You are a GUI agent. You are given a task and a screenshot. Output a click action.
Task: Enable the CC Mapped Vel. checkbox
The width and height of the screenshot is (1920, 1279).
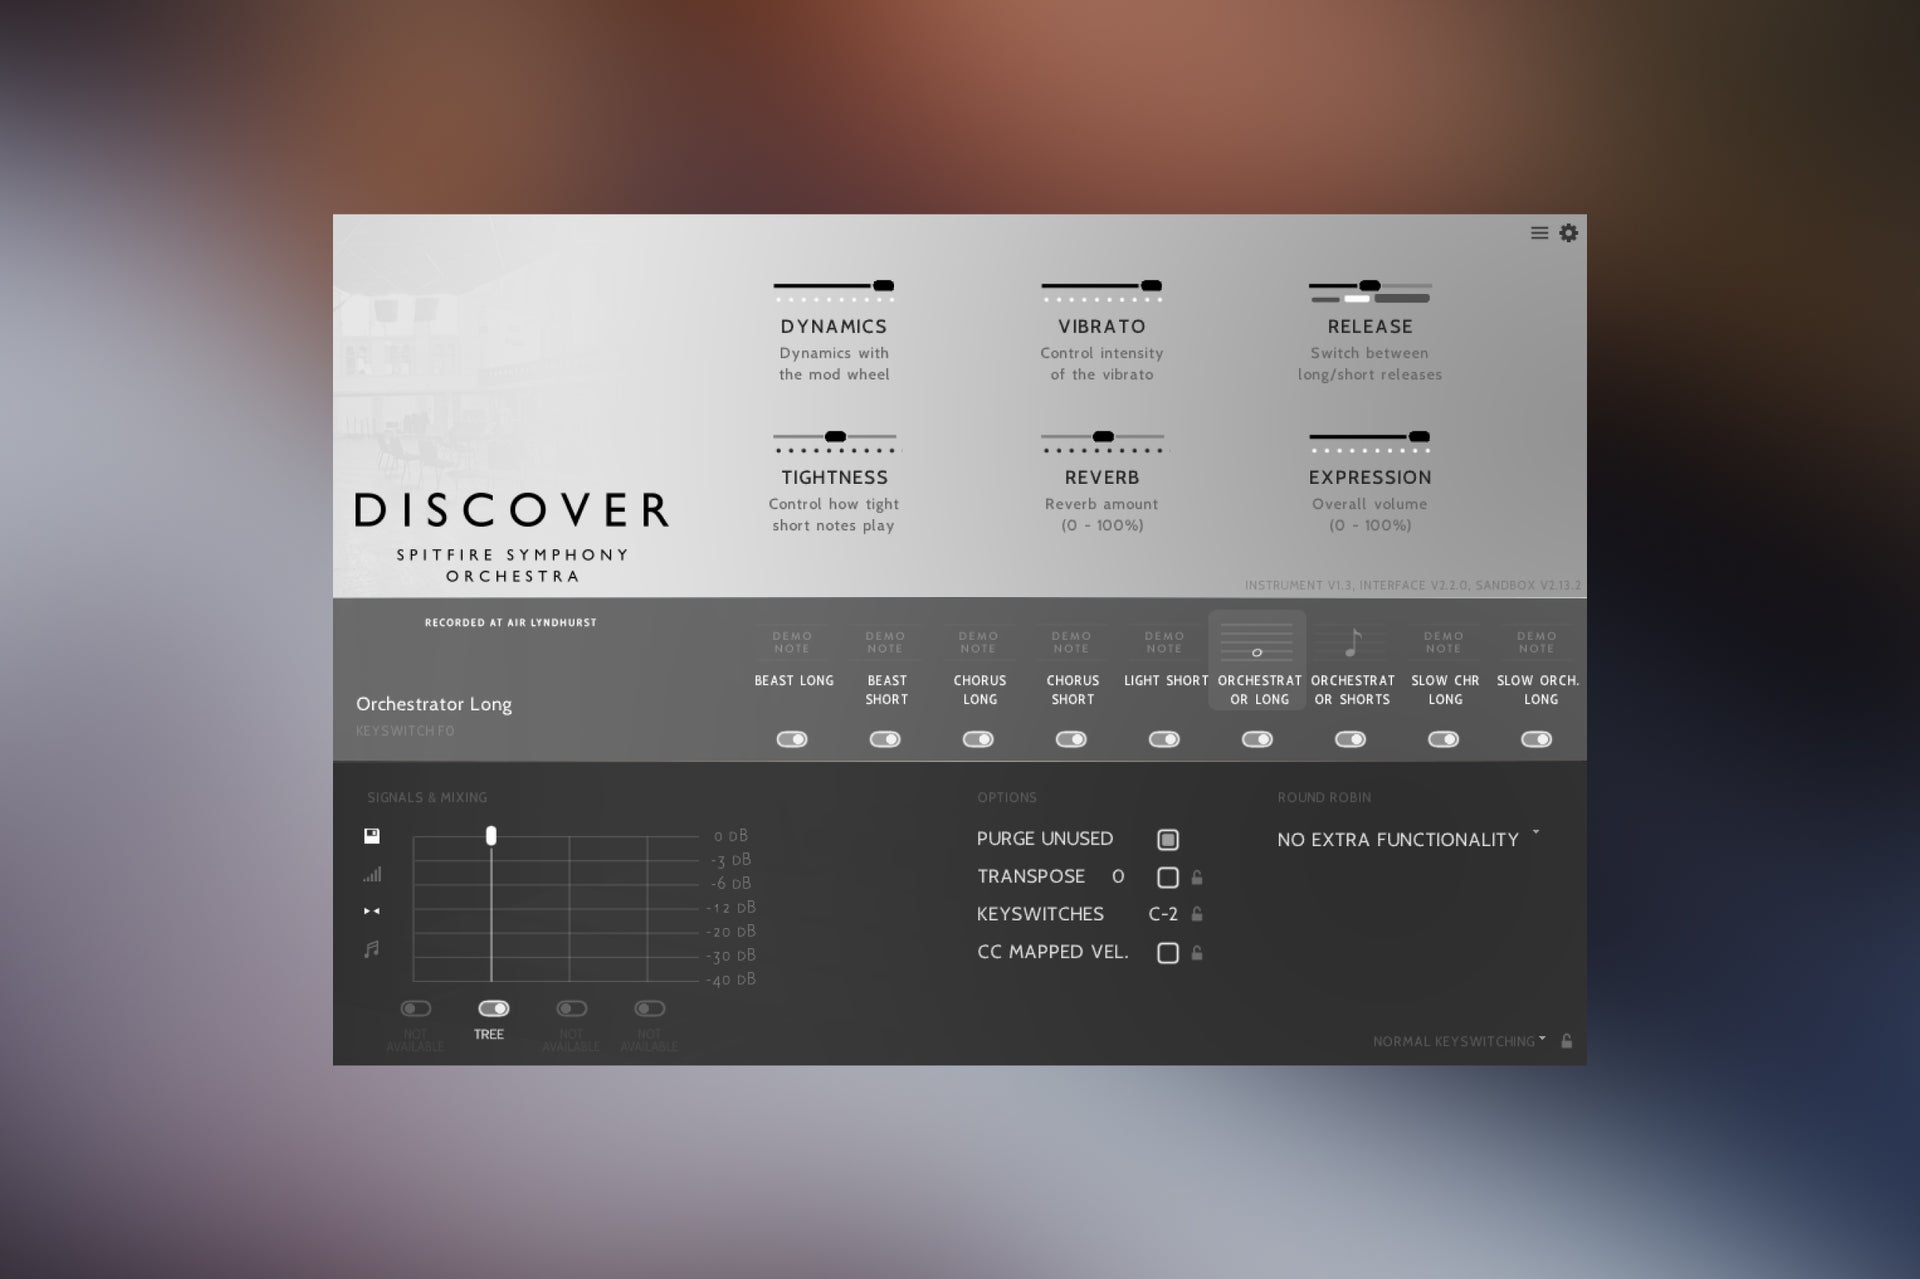point(1167,953)
